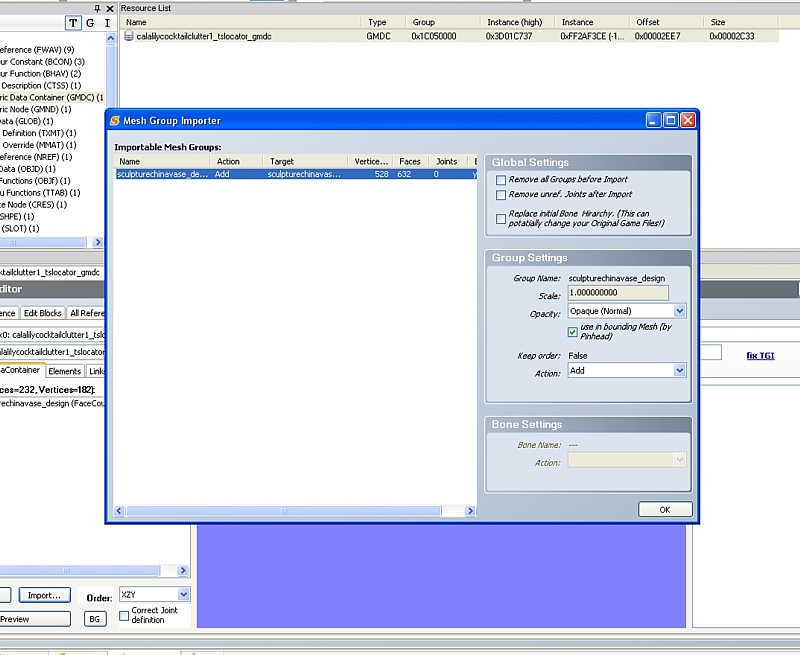Click the Scale input field
Image resolution: width=800 pixels, height=655 pixels.
[619, 293]
